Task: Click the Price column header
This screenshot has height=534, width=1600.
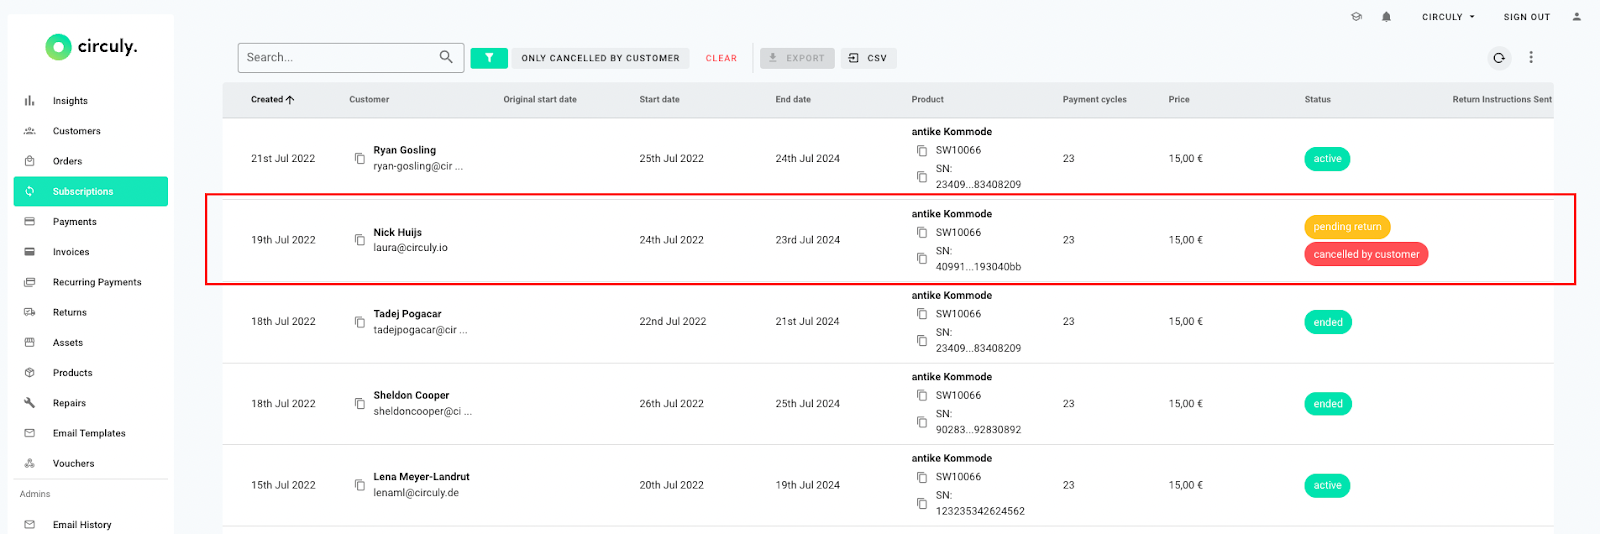Action: (x=1179, y=100)
